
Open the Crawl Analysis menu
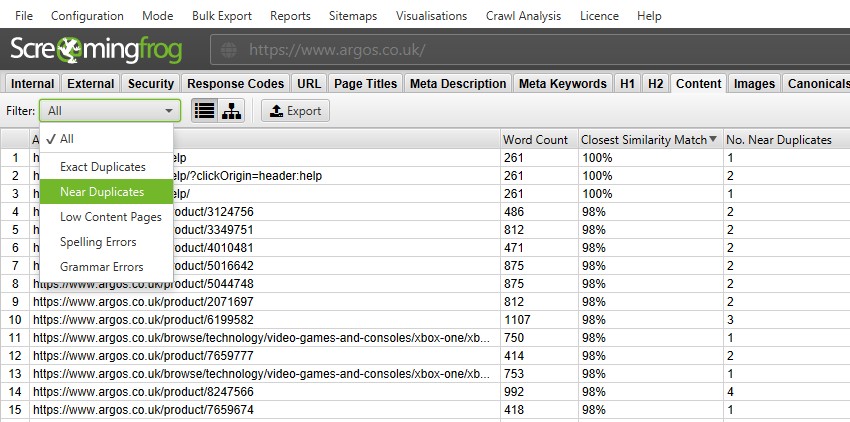523,16
